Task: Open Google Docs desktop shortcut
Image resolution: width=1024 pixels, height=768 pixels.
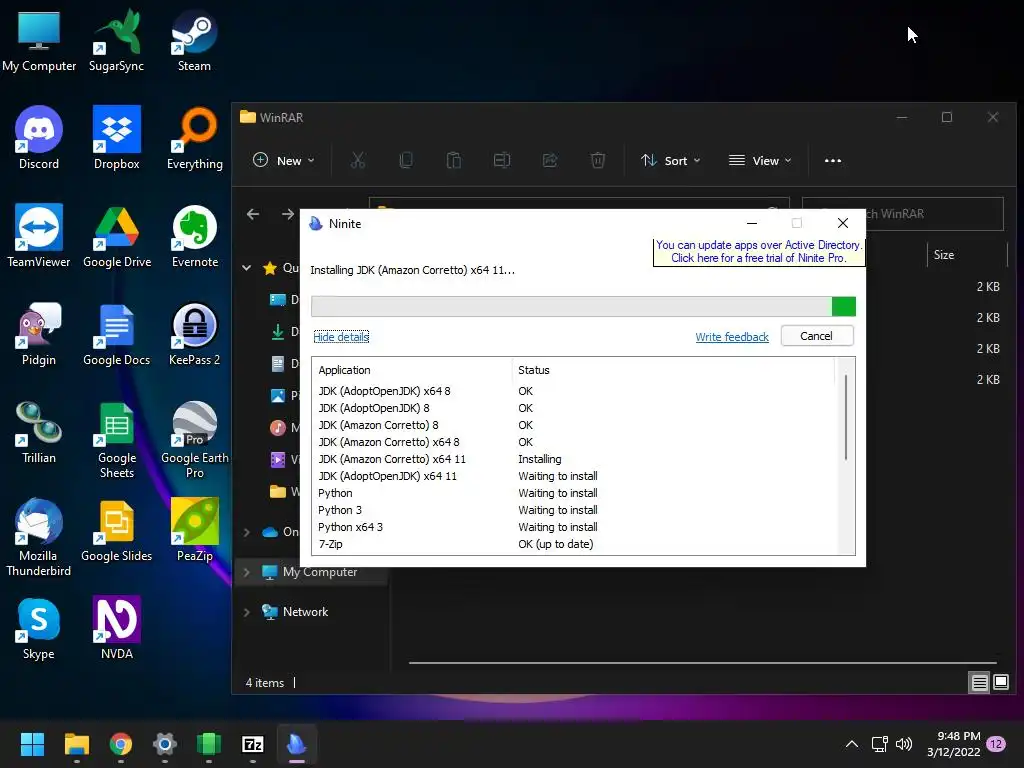Action: click(116, 334)
